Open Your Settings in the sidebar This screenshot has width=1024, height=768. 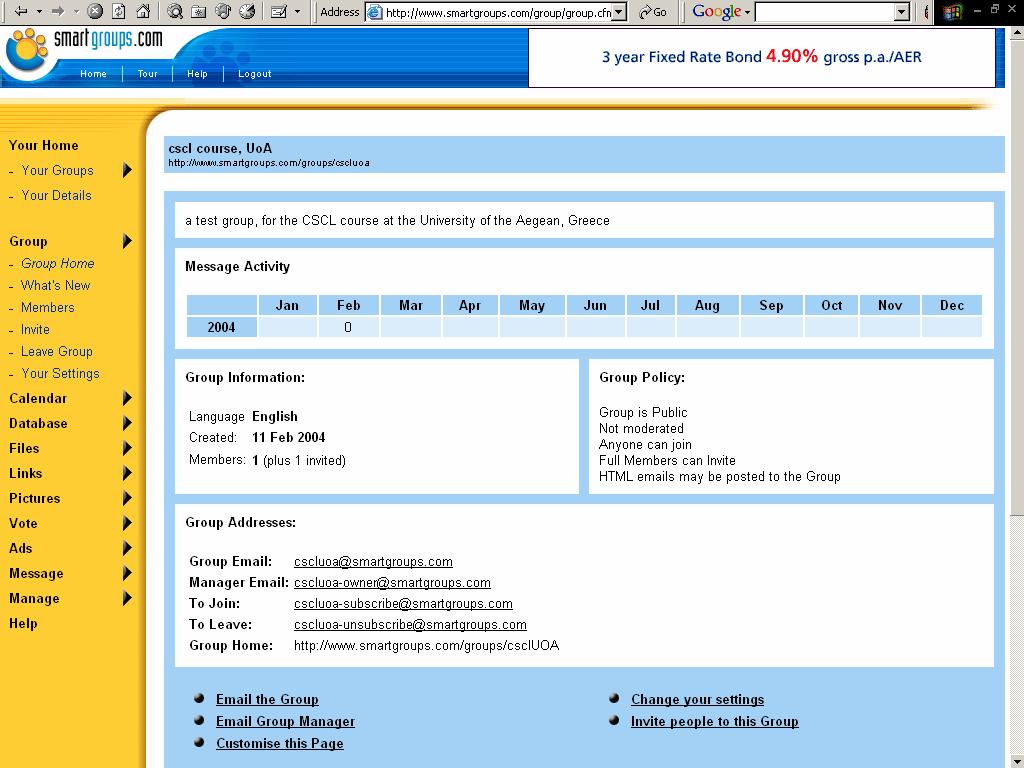[61, 374]
